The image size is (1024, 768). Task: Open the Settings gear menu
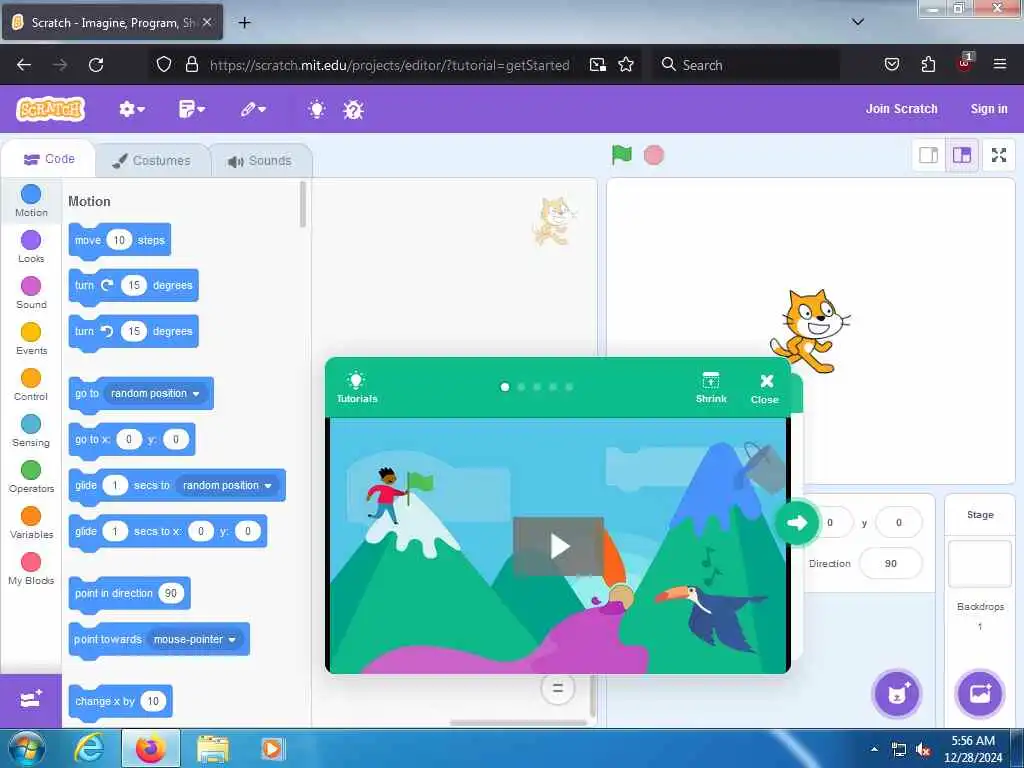(x=131, y=109)
